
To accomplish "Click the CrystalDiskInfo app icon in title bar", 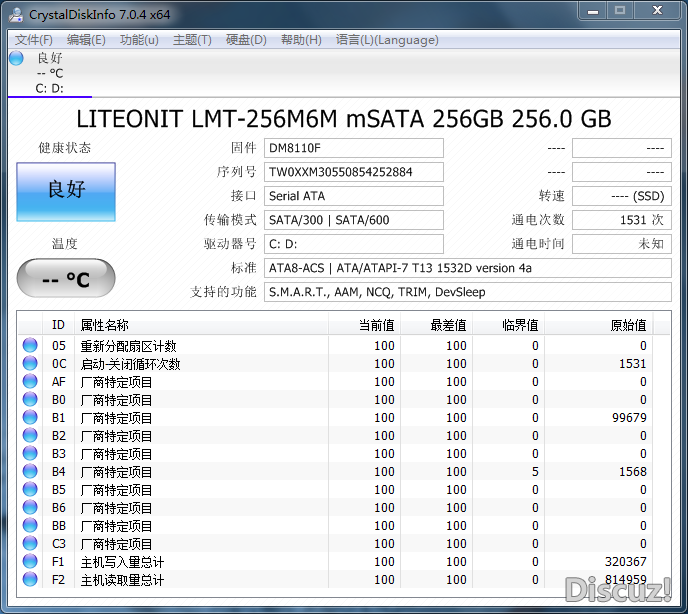I will 16,14.
